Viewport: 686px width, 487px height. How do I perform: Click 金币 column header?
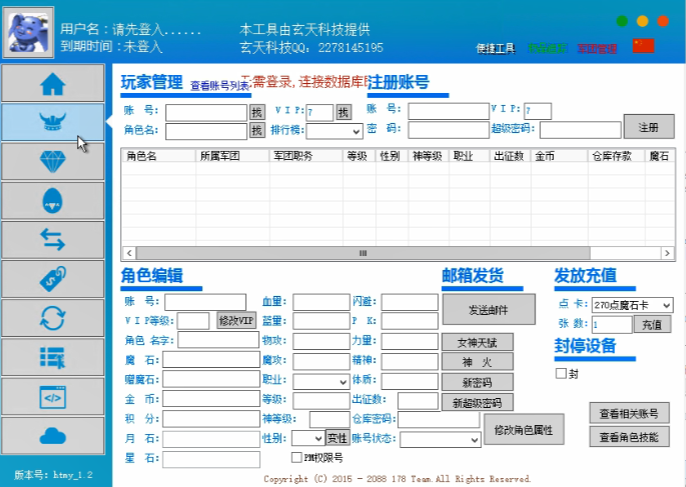pos(559,156)
